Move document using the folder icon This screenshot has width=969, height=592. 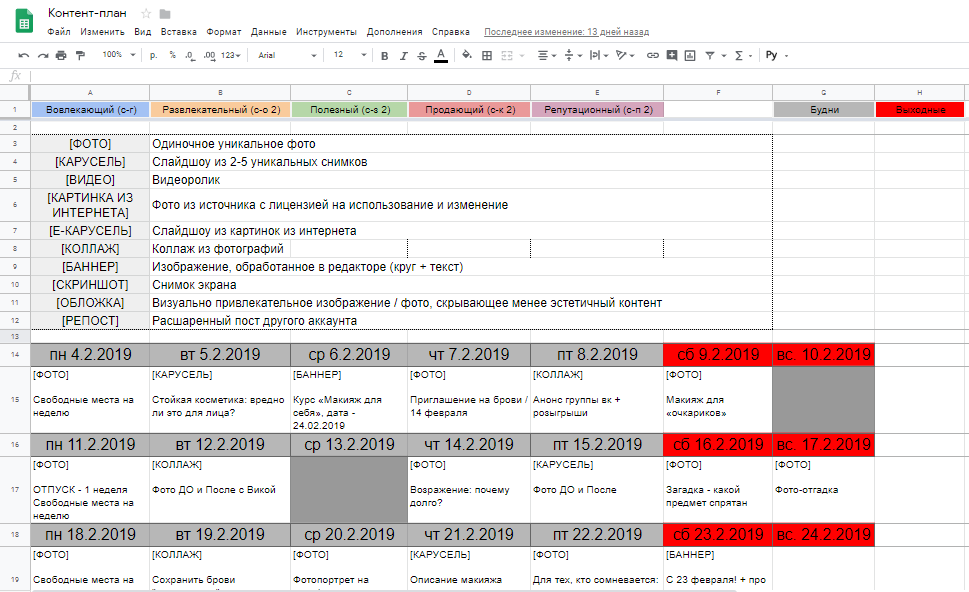(x=165, y=14)
